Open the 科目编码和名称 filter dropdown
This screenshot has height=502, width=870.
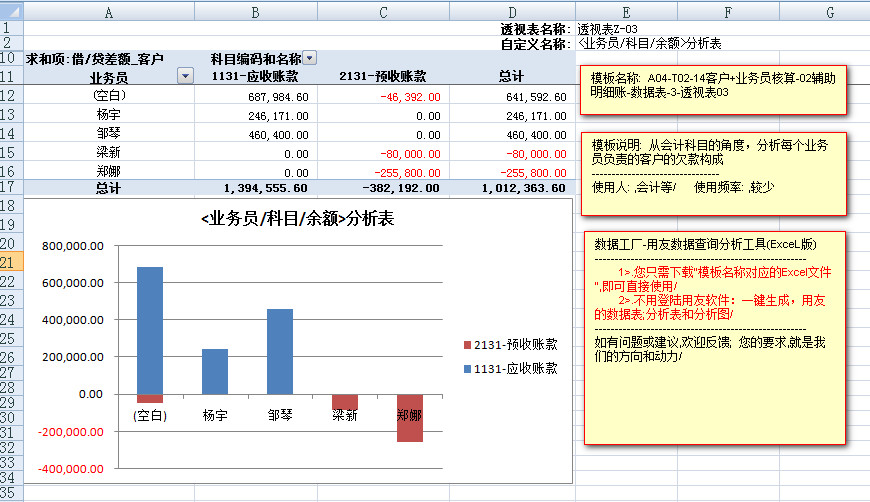(309, 59)
